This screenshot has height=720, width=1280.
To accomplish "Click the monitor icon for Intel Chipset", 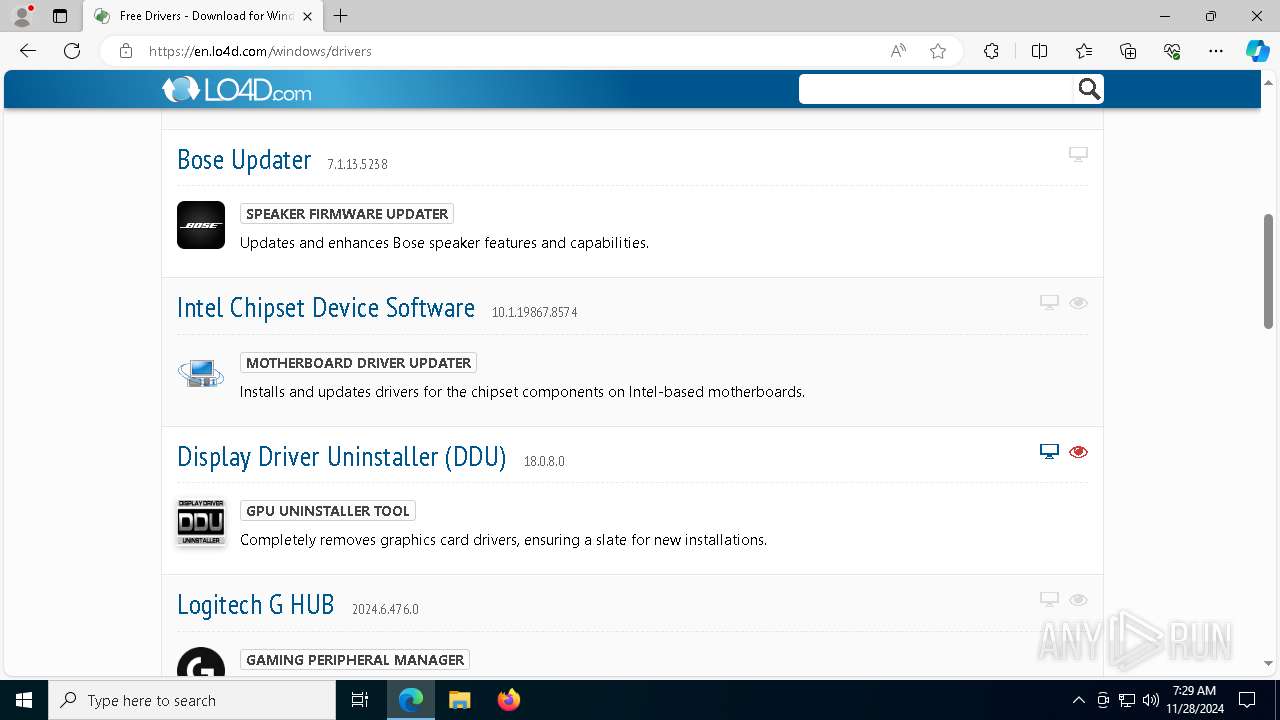I will click(1049, 302).
